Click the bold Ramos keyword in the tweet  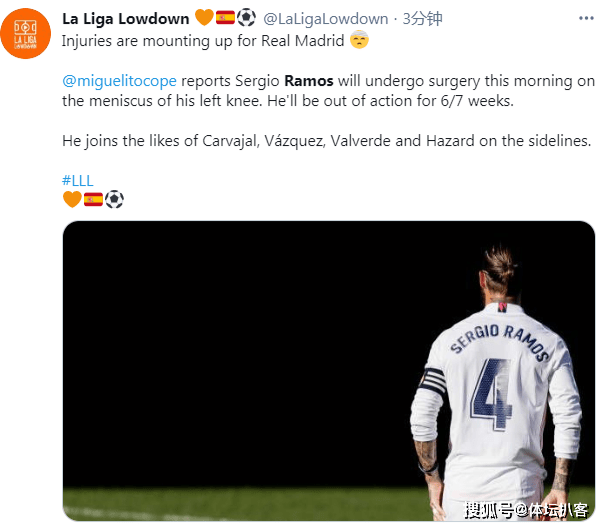pyautogui.click(x=309, y=81)
